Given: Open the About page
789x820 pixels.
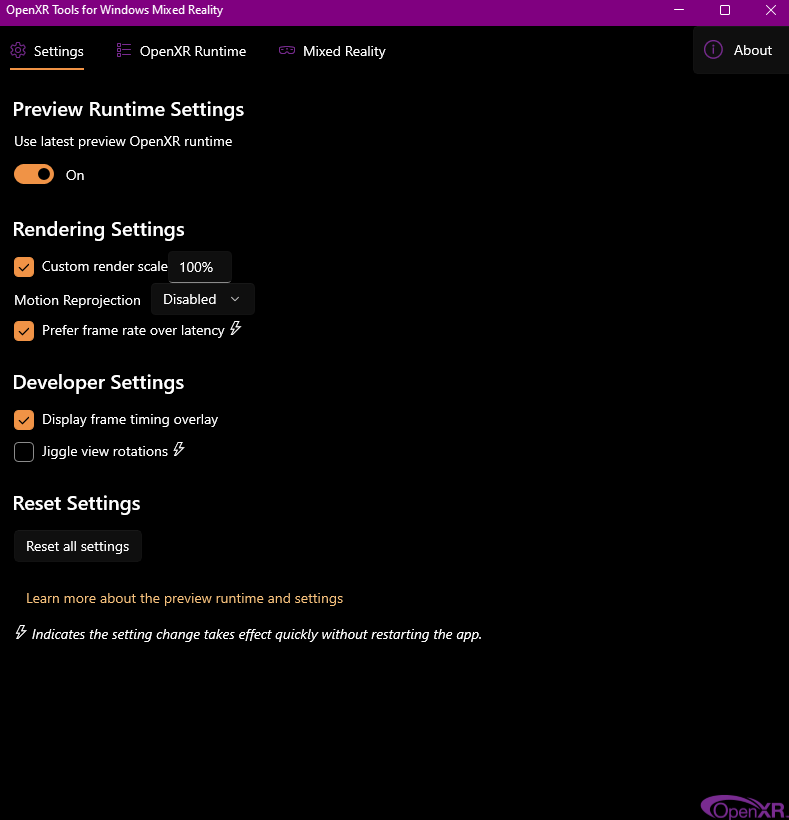Looking at the screenshot, I should tap(740, 50).
